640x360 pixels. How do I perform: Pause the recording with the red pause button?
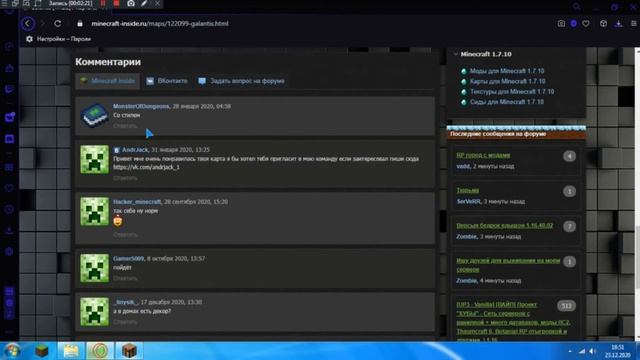(103, 3)
